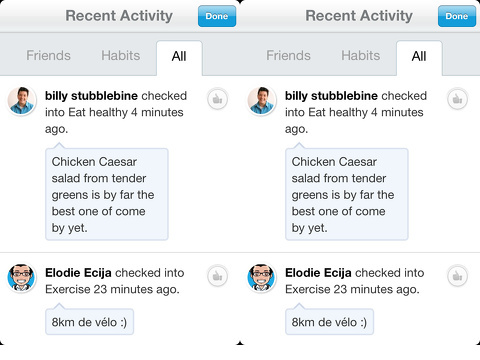Switch to Habits tab in right panel
The height and width of the screenshot is (360, 480).
pos(361,55)
